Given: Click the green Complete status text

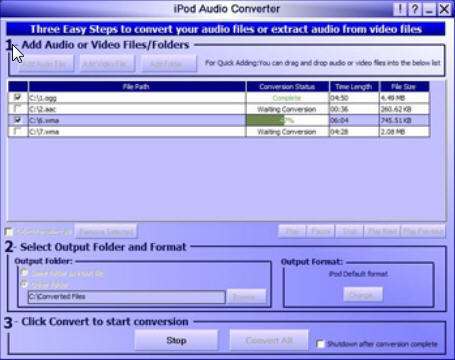Looking at the screenshot, I should tap(287, 98).
